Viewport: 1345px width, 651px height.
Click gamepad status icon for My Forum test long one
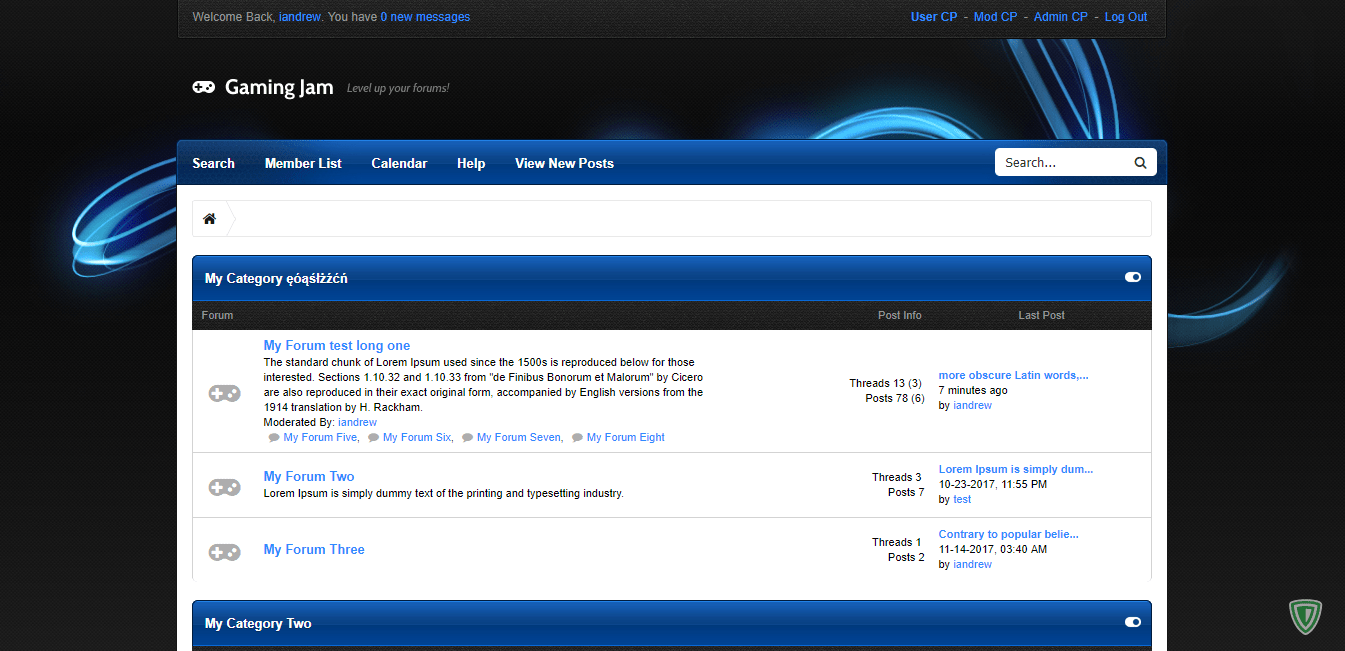[x=224, y=394]
